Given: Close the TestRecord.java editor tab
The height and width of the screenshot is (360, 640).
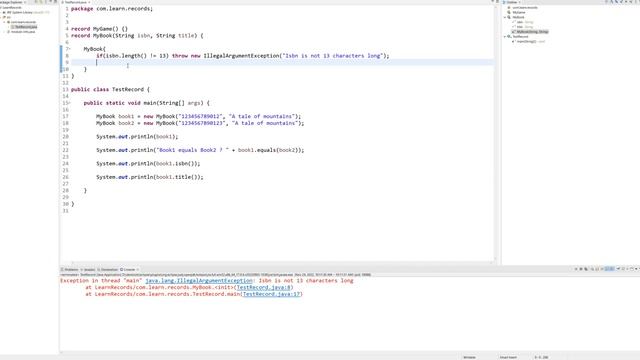Looking at the screenshot, I should pos(89,2).
